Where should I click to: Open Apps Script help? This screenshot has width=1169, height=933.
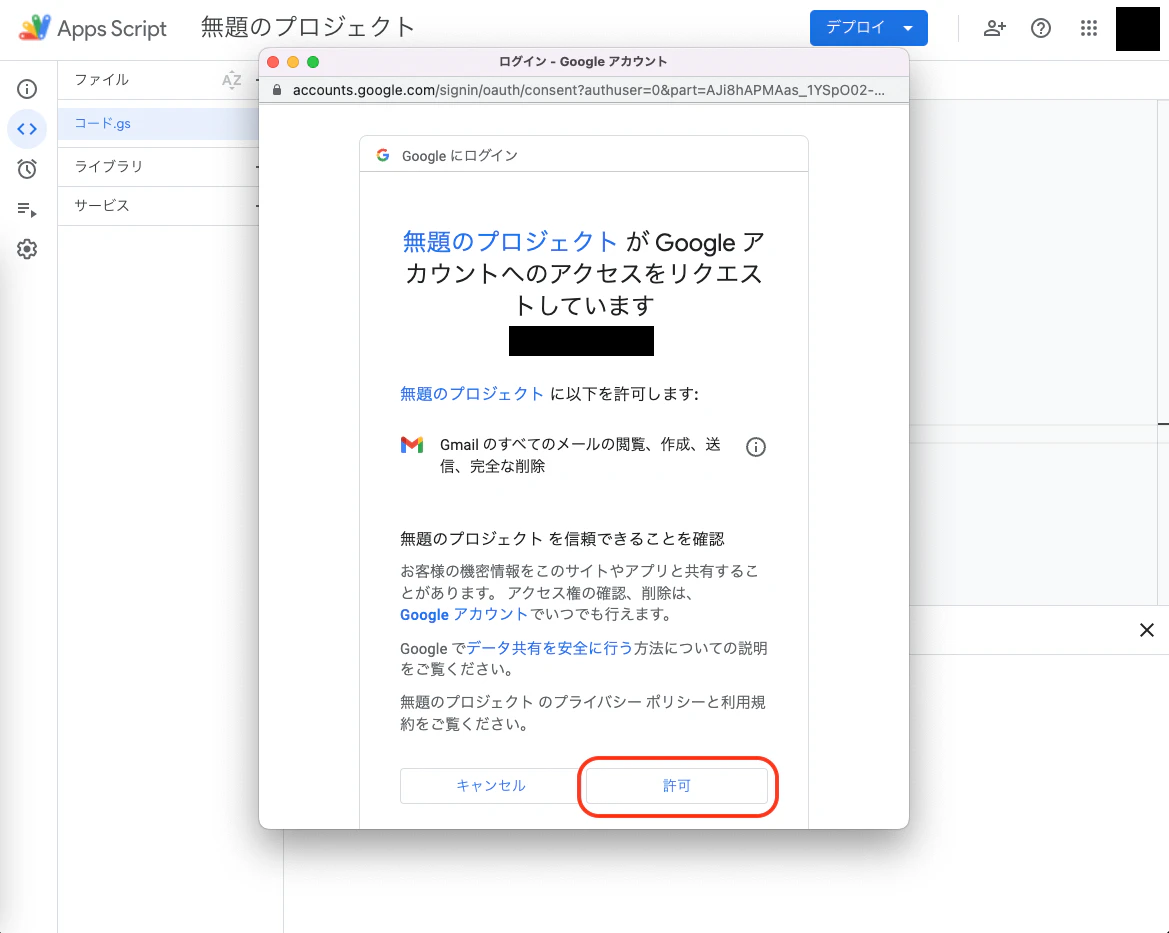pyautogui.click(x=1041, y=28)
